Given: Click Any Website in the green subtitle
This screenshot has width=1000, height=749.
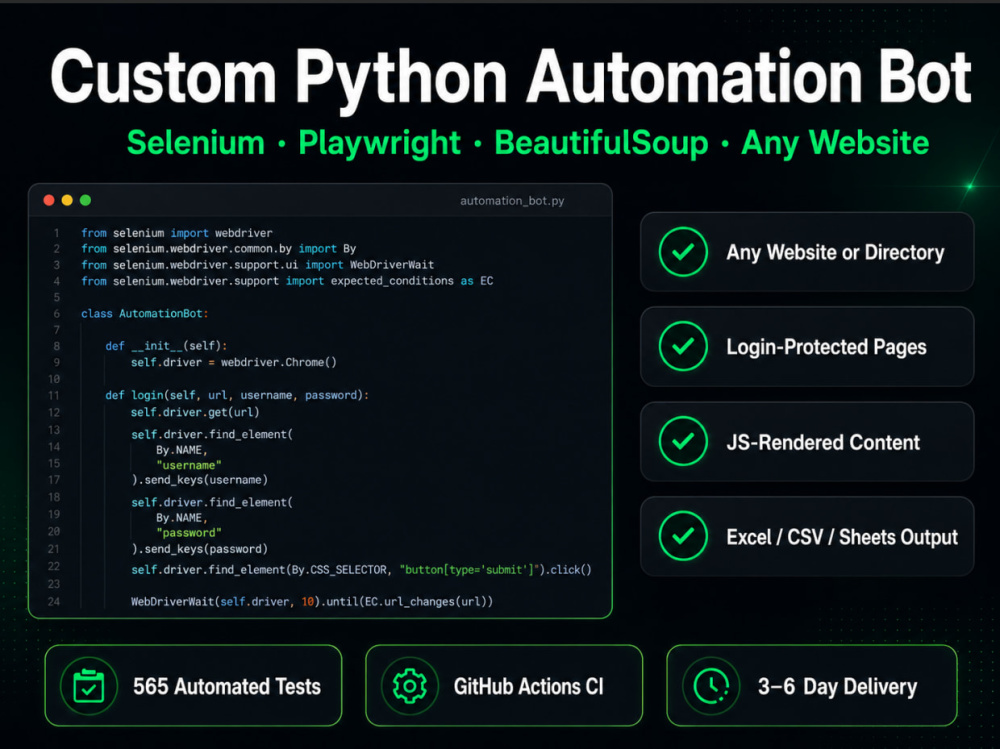Looking at the screenshot, I should point(835,144).
